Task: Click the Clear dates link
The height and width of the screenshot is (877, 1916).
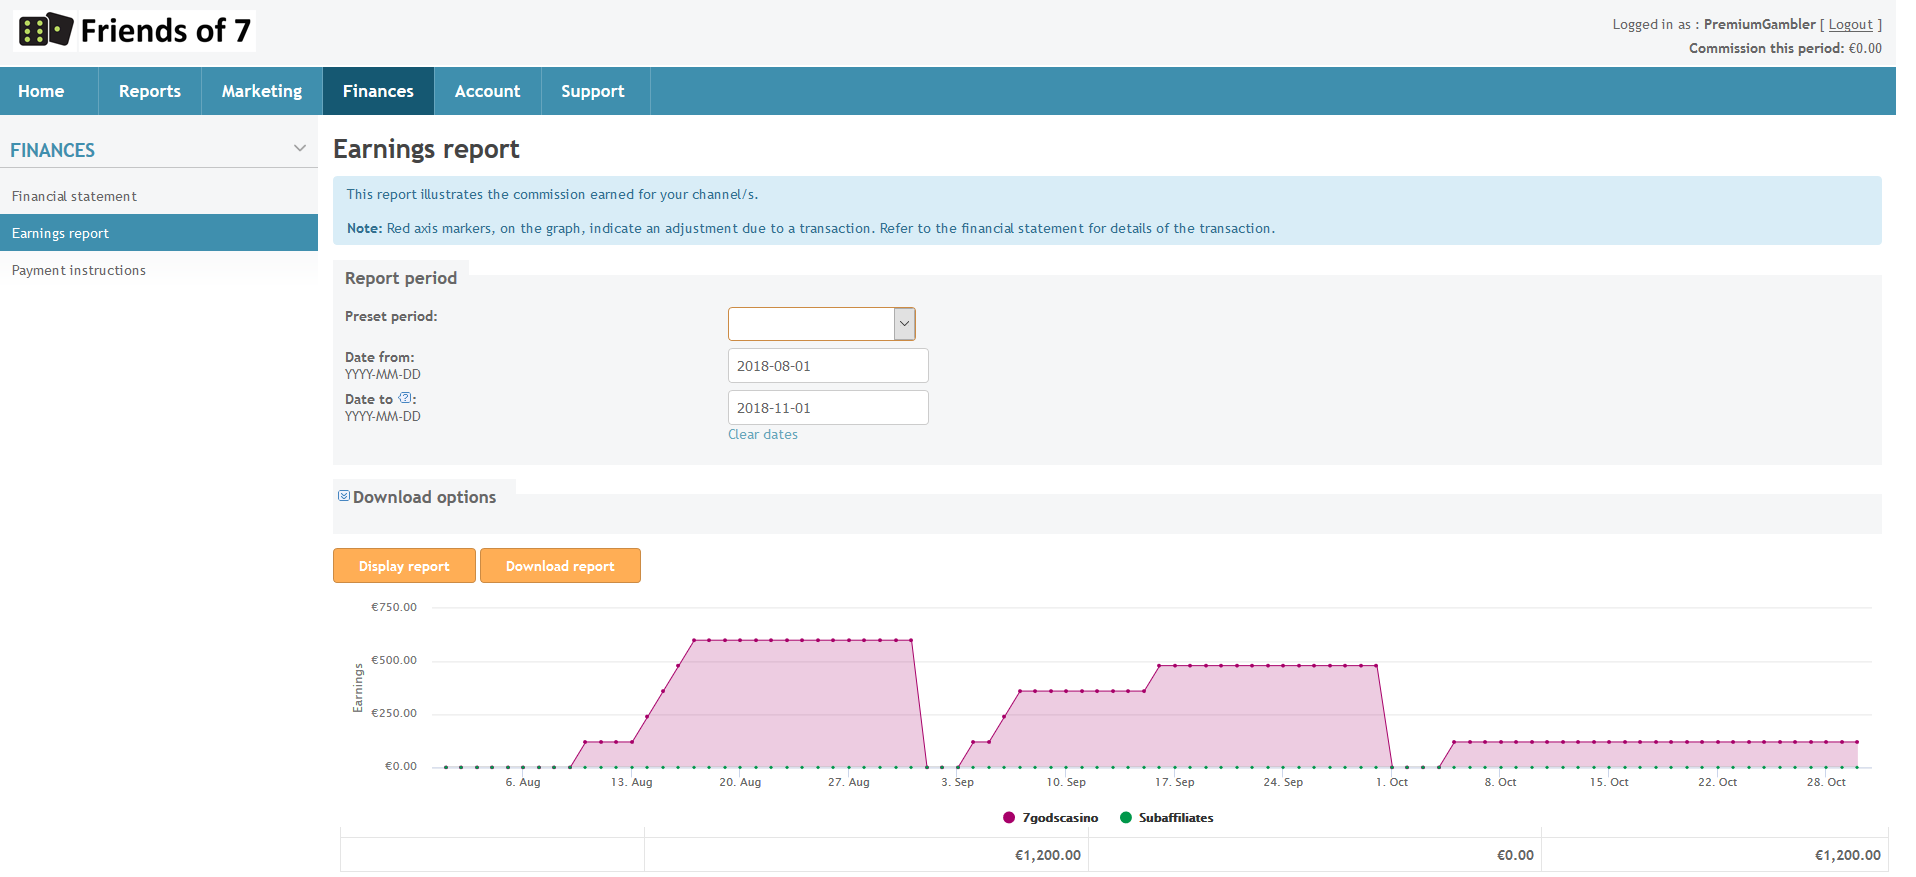Action: click(x=763, y=434)
